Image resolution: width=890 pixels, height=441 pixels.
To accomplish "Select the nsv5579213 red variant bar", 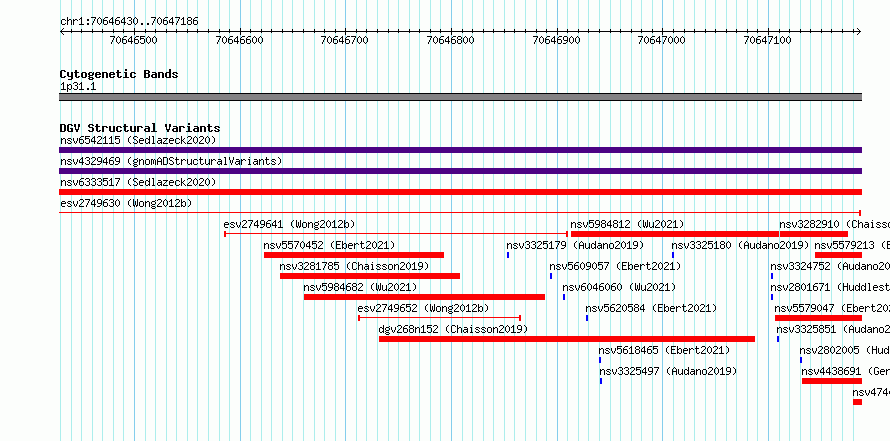I will click(838, 255).
